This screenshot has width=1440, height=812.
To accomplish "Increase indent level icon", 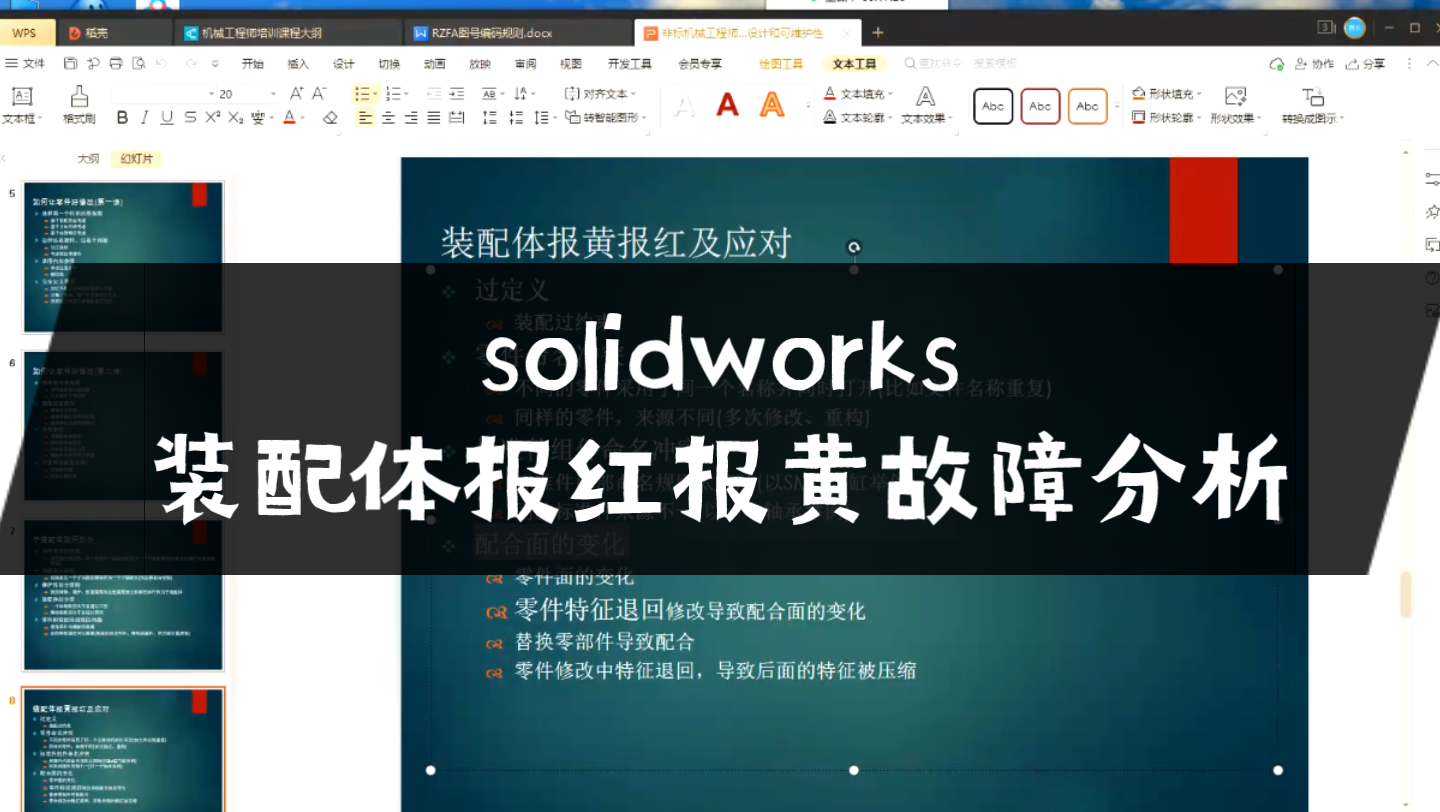I will 457,93.
